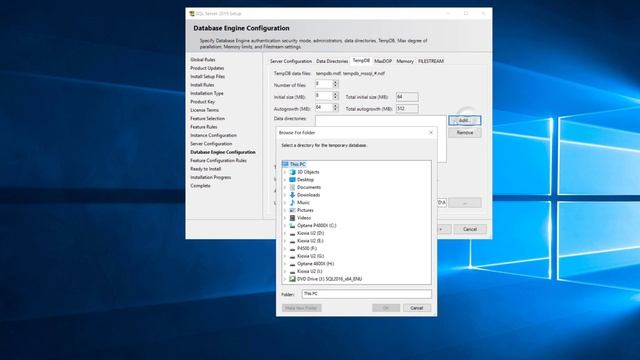The height and width of the screenshot is (360, 640).
Task: Expand the Documents tree node
Action: click(x=285, y=187)
